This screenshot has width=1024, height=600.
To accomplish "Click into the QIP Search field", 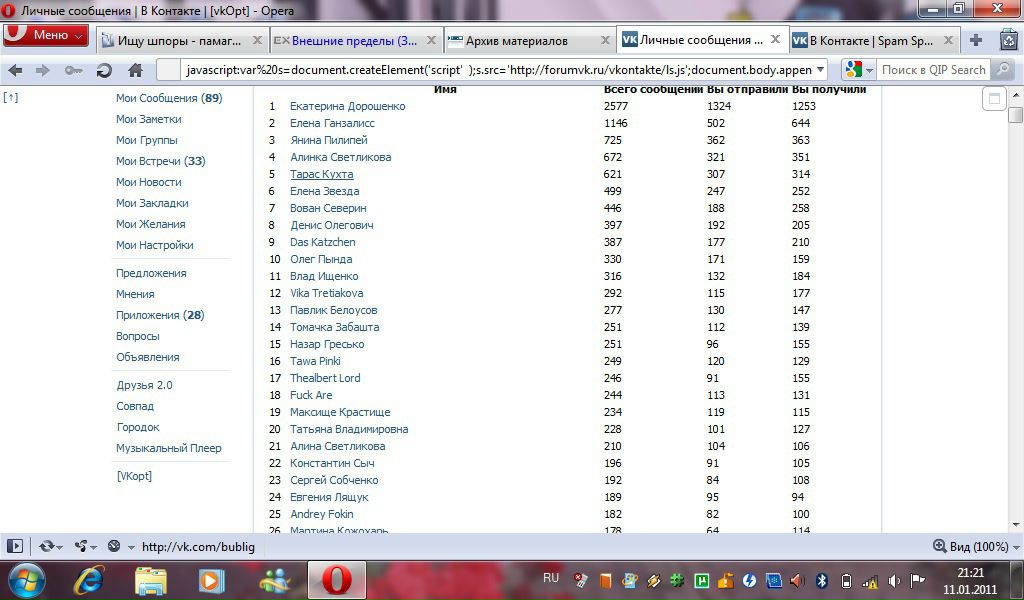I will [932, 70].
